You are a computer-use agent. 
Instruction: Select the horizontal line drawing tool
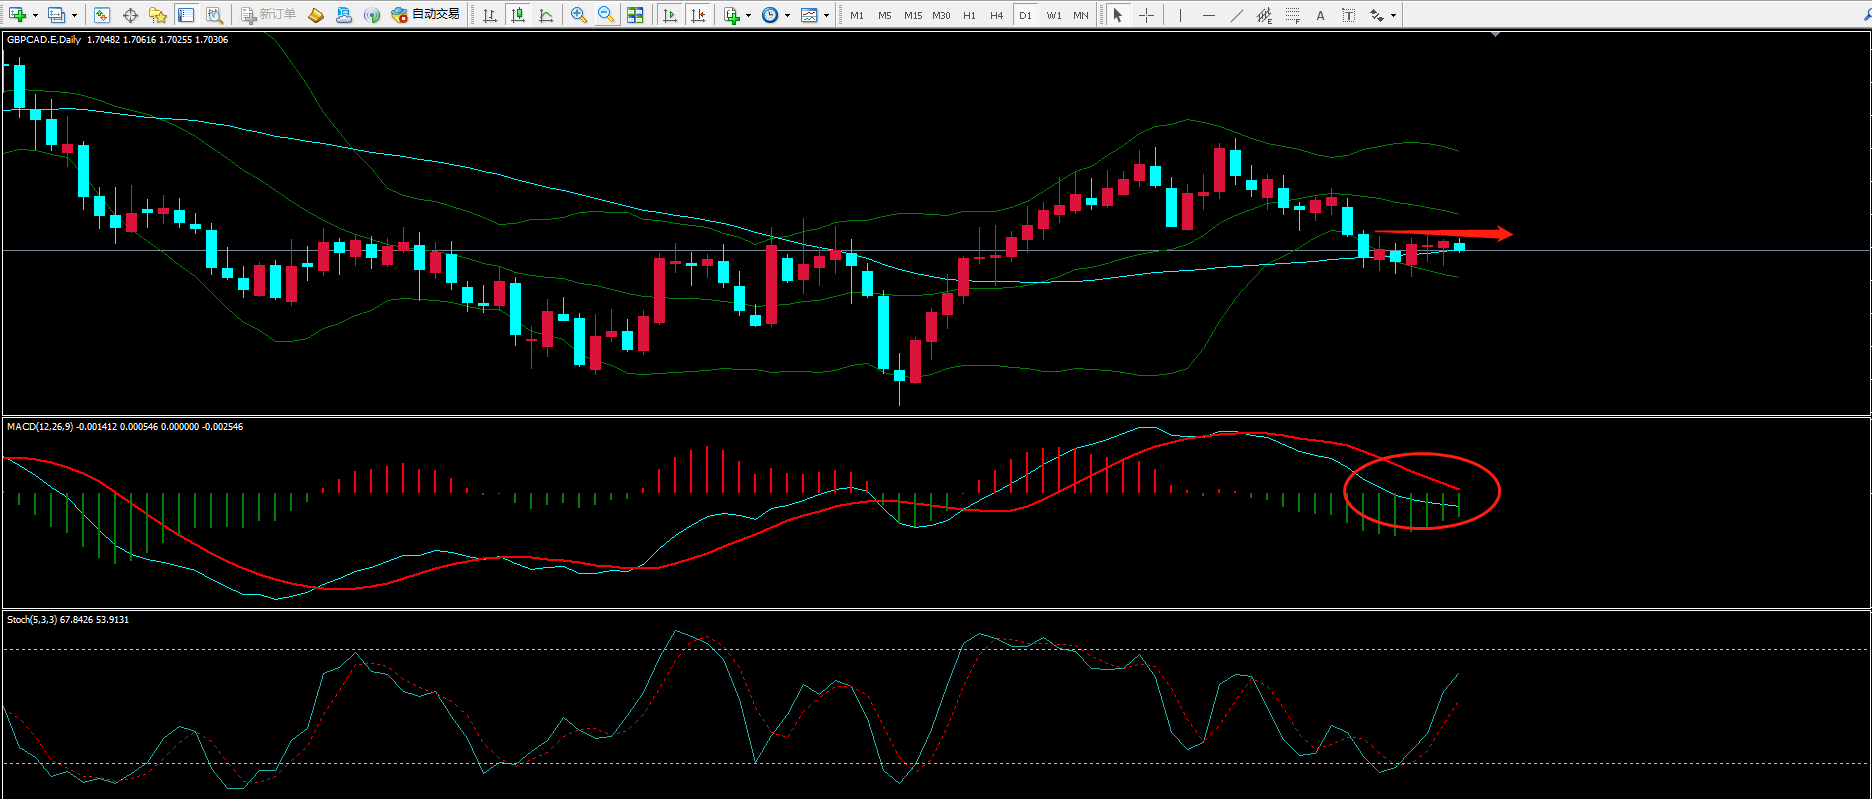1209,15
